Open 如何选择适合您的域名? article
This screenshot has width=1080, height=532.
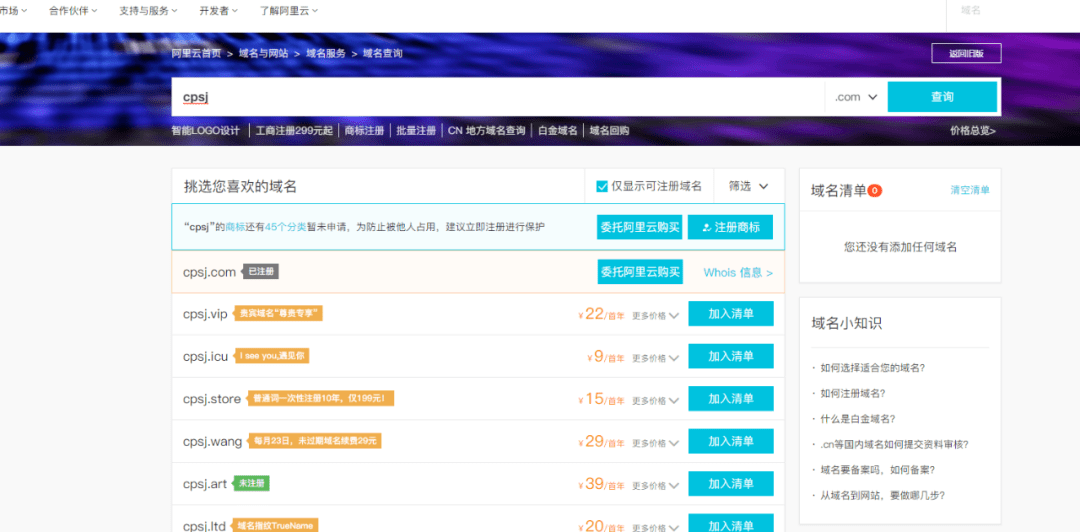[x=873, y=368]
